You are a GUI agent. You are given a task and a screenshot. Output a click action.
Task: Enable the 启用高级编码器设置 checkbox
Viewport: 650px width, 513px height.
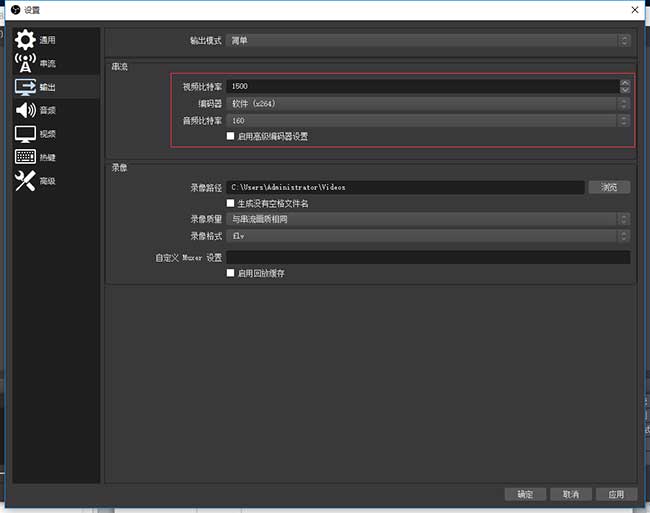coord(231,136)
